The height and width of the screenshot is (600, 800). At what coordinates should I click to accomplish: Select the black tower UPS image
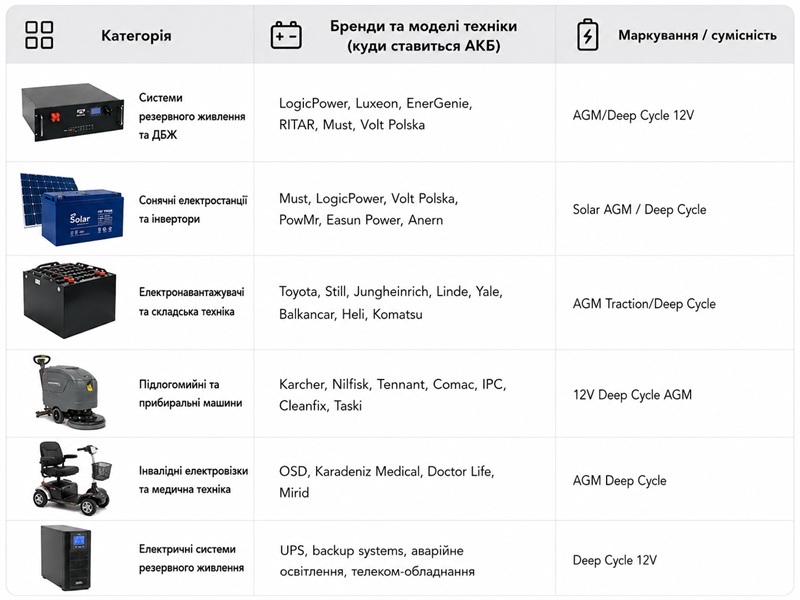(x=66, y=558)
